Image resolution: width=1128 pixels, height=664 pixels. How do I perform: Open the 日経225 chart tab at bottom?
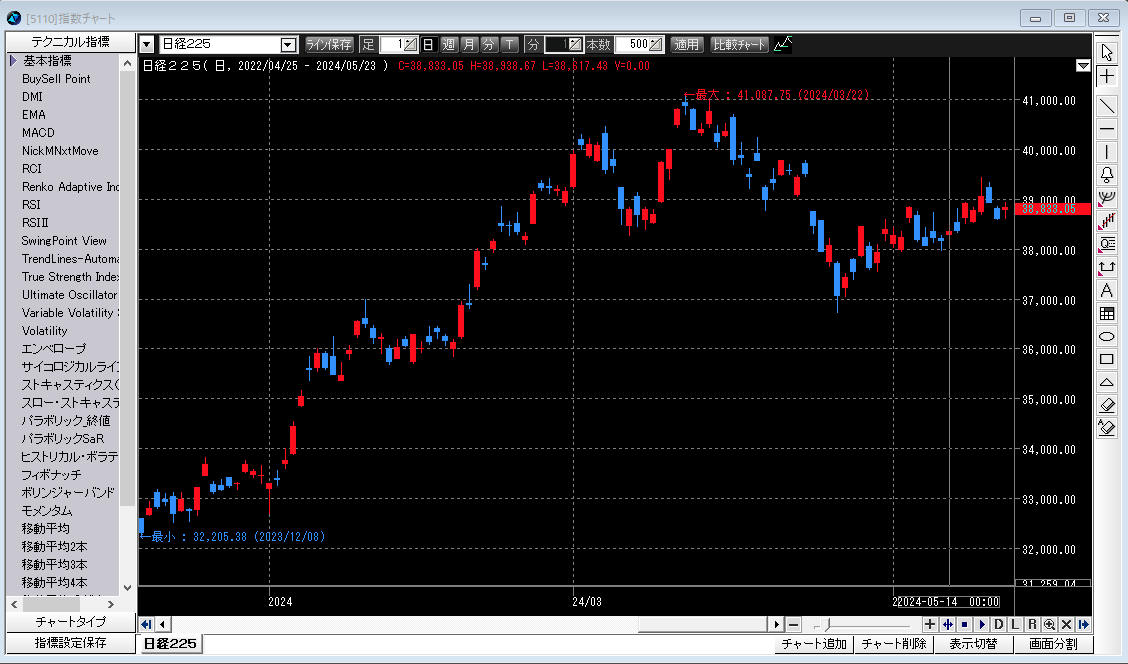pyautogui.click(x=170, y=644)
